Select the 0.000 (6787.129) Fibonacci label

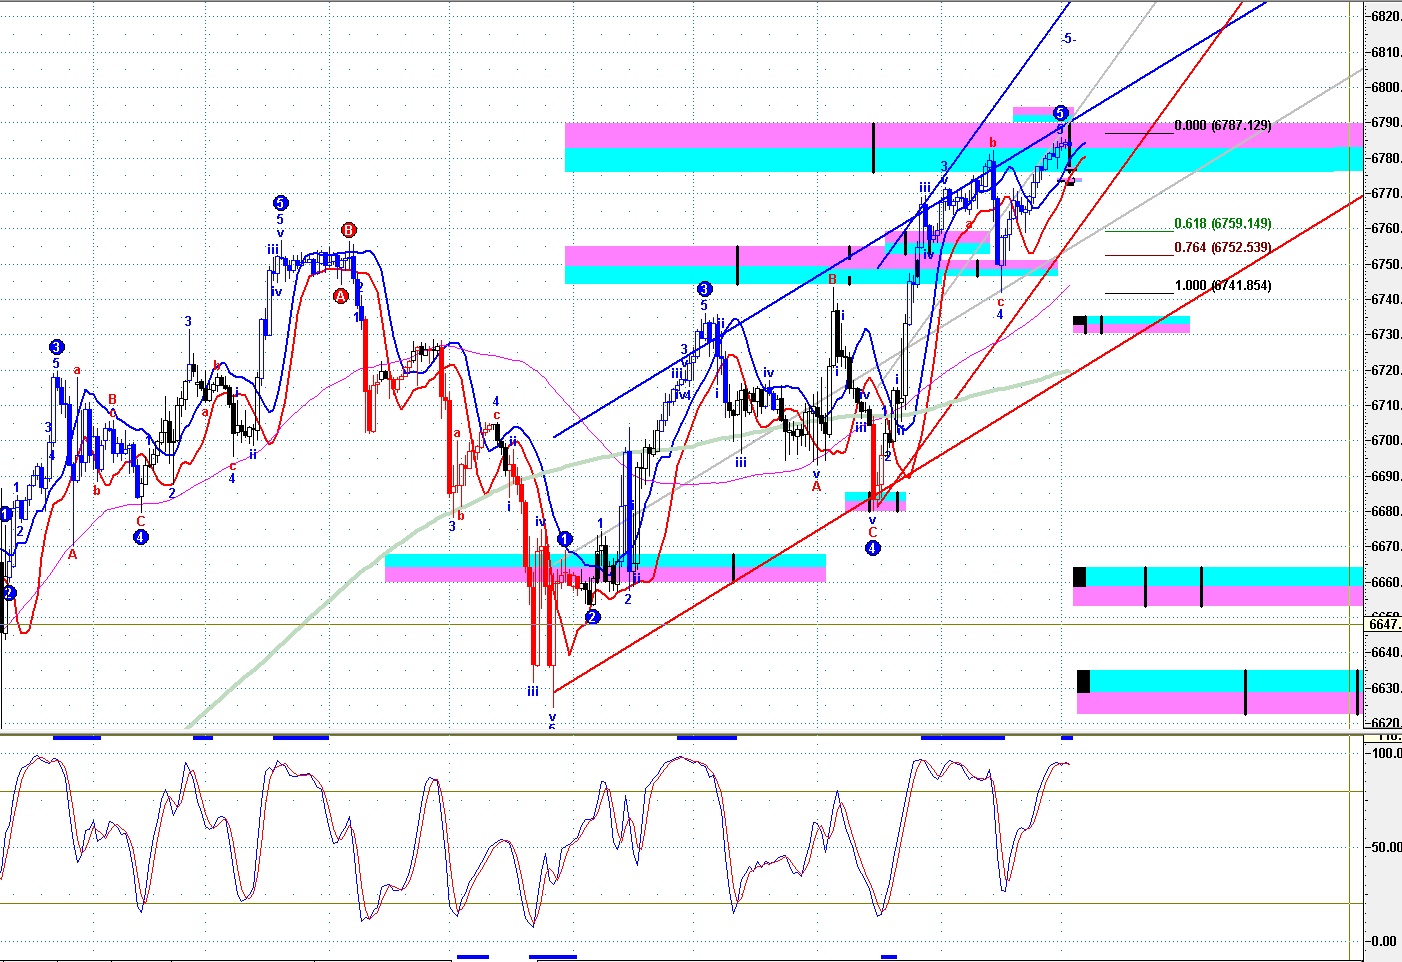click(x=1223, y=126)
